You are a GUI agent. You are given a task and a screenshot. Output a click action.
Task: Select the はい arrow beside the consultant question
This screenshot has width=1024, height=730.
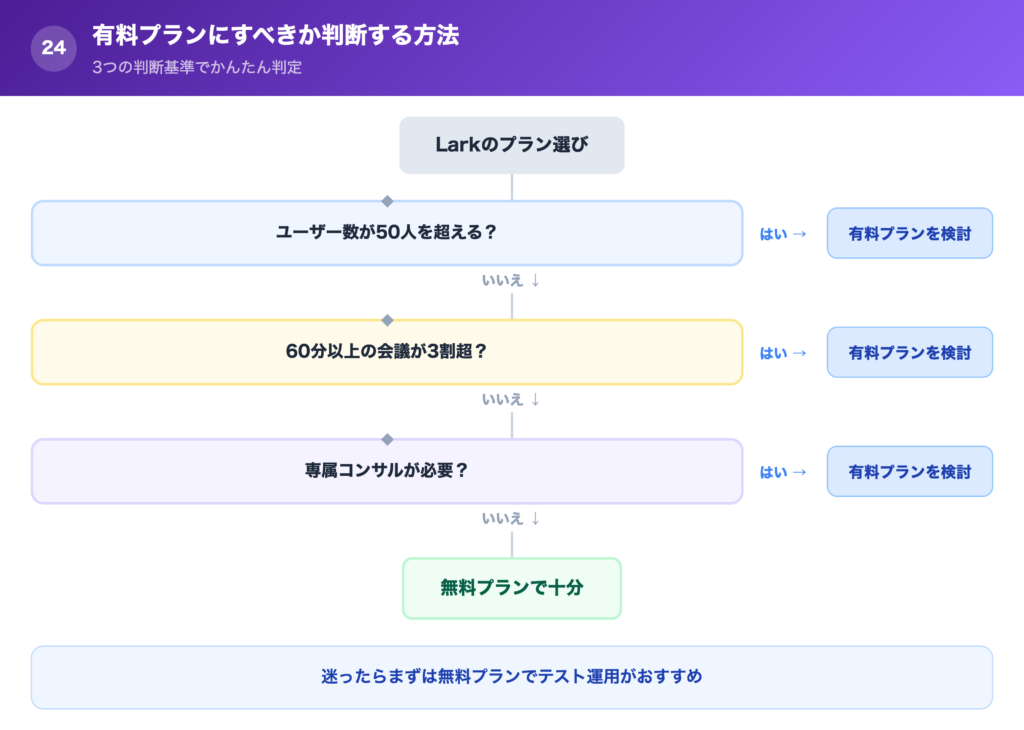tap(781, 471)
